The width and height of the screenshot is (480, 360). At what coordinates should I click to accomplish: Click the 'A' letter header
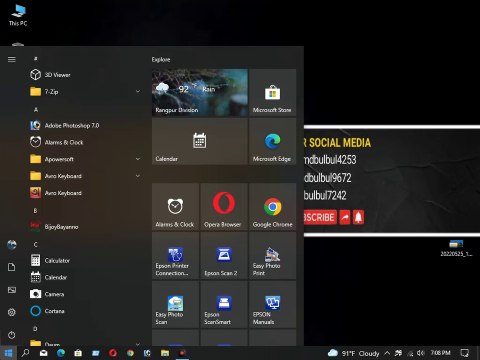pyautogui.click(x=36, y=109)
